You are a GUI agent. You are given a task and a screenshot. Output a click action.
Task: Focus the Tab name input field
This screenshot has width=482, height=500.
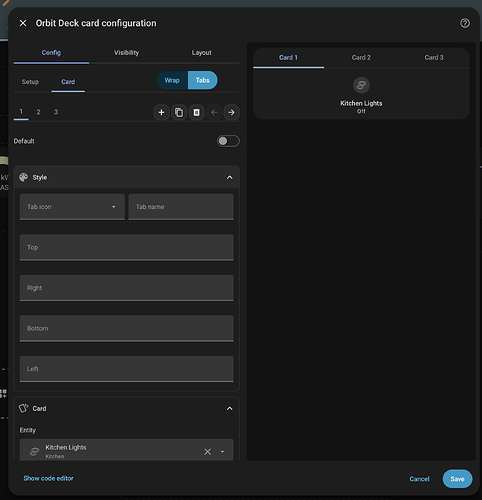pyautogui.click(x=181, y=207)
